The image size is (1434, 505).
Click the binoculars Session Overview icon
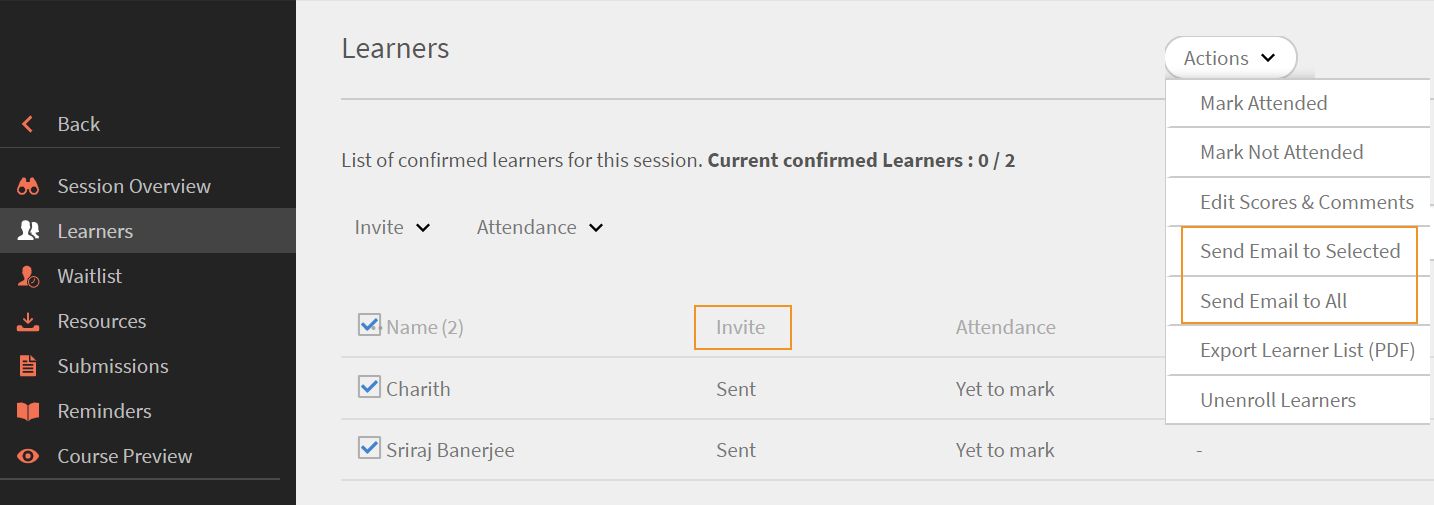(x=28, y=186)
